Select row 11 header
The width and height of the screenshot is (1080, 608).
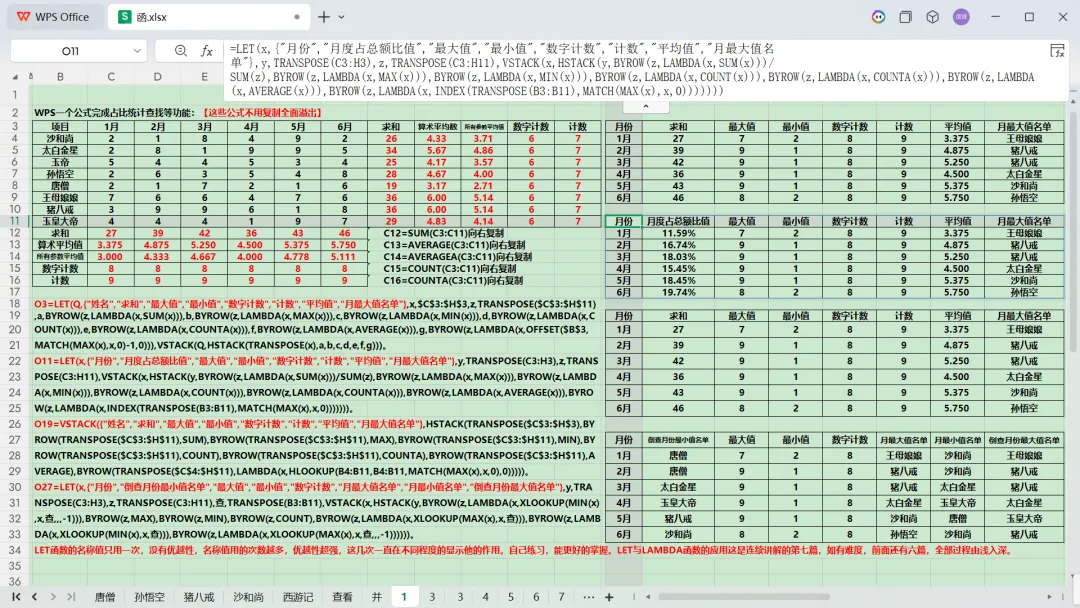pyautogui.click(x=15, y=221)
